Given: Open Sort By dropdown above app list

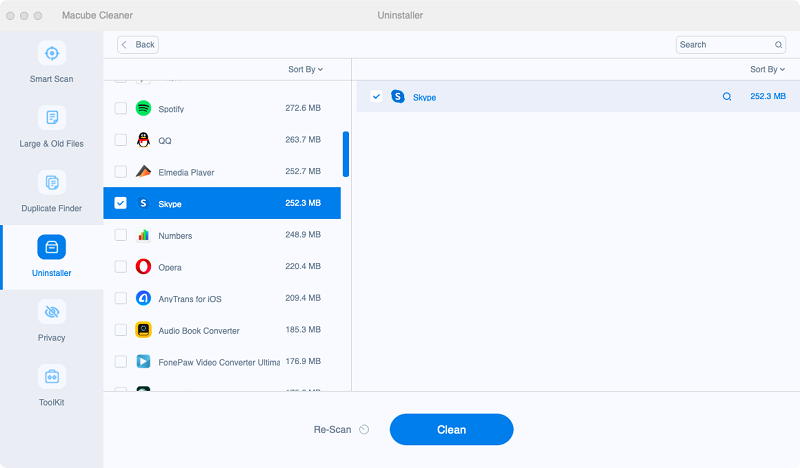Looking at the screenshot, I should coord(305,69).
